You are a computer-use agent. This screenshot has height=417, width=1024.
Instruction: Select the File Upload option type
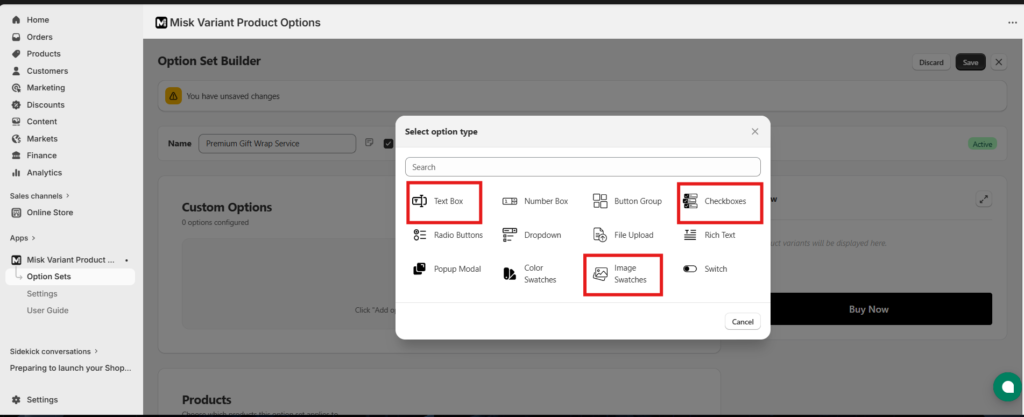pyautogui.click(x=624, y=235)
